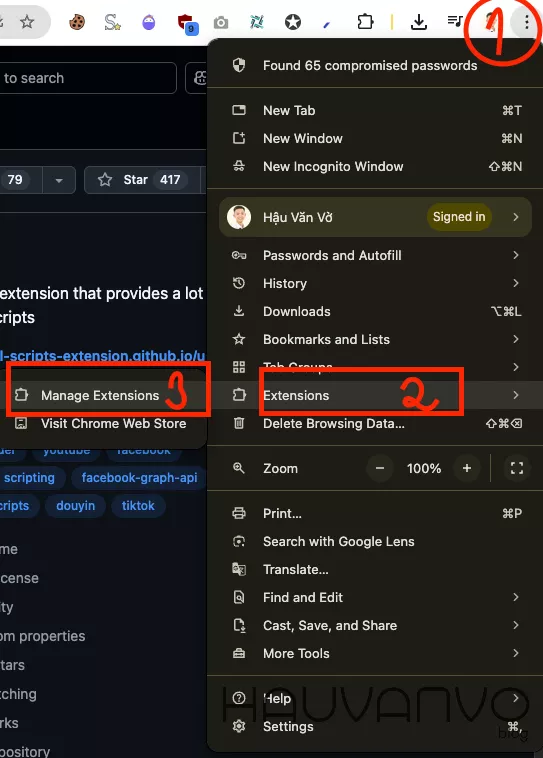Expand the Tab Groups submenu arrow
This screenshot has height=758, width=543.
point(516,367)
